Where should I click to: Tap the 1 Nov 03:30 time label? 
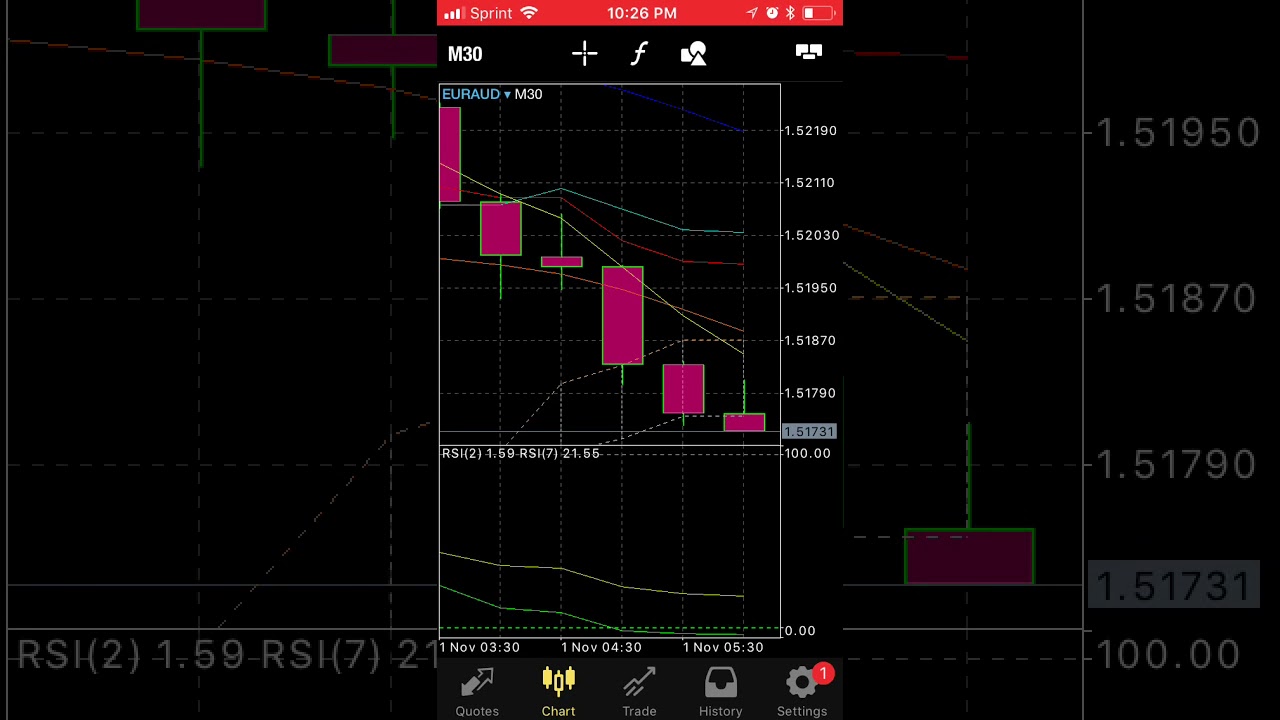tap(480, 647)
